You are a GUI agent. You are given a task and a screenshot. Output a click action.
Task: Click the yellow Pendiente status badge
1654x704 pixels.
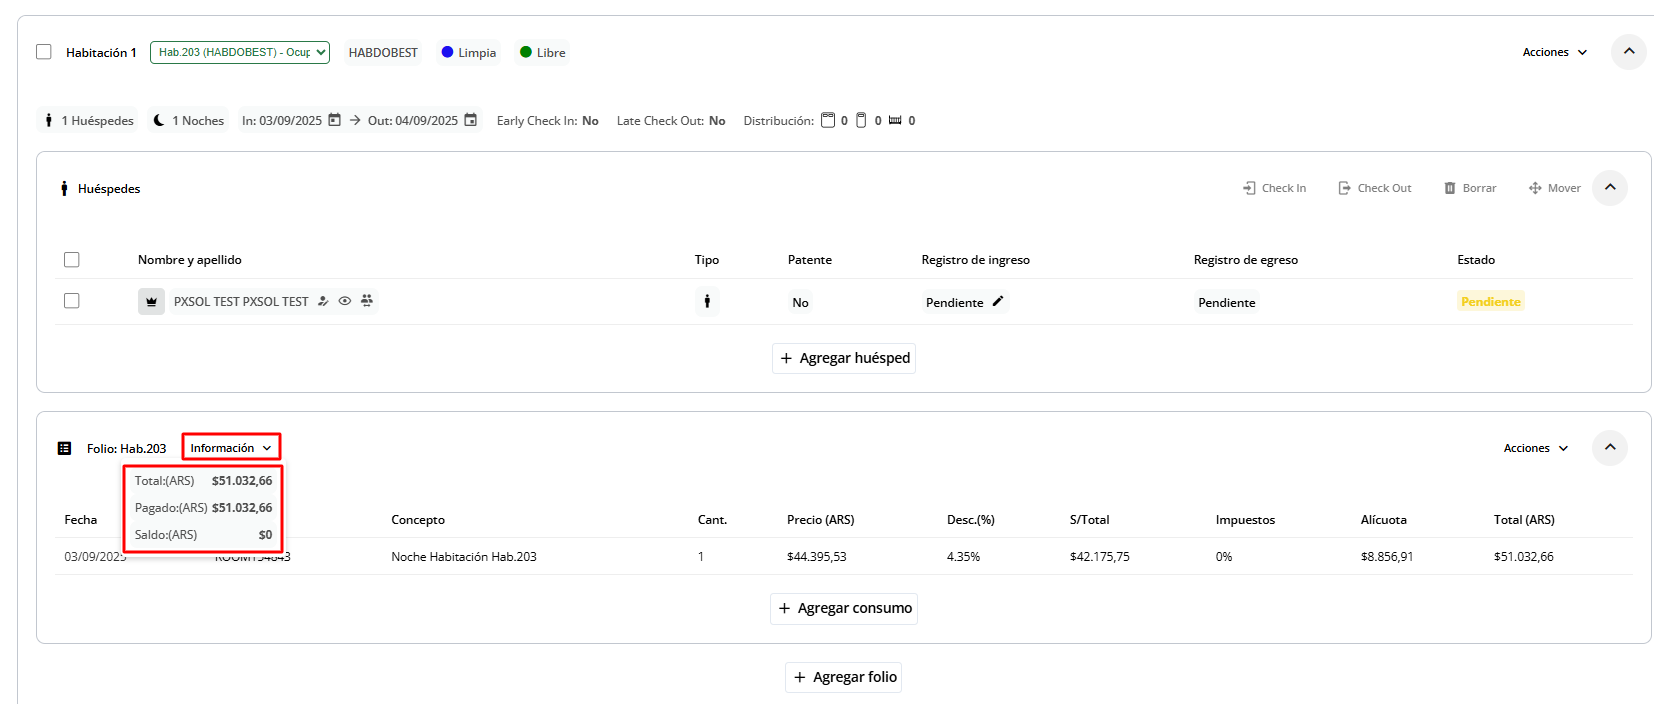[1490, 302]
